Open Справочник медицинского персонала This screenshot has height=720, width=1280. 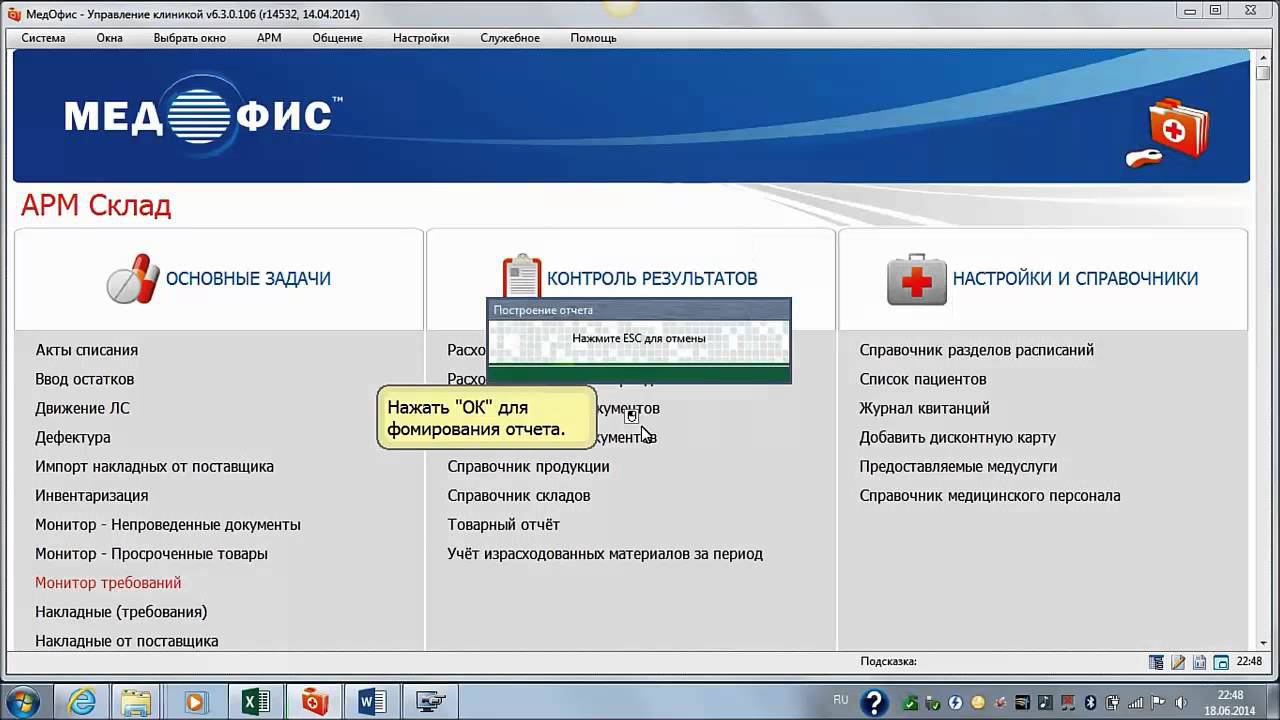coord(990,495)
